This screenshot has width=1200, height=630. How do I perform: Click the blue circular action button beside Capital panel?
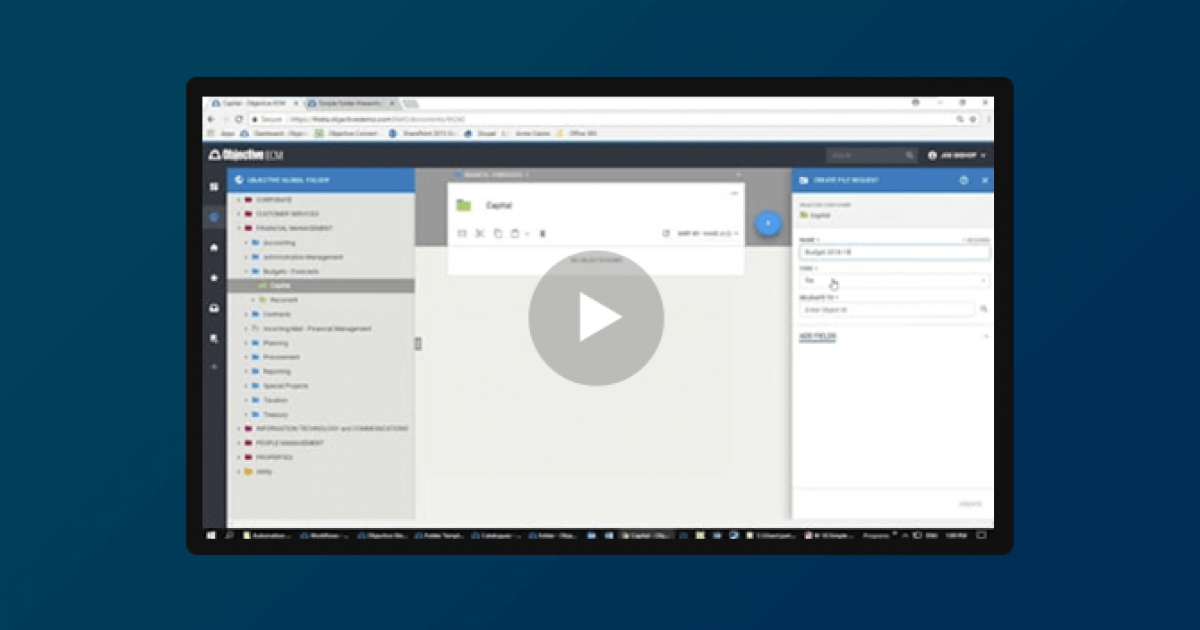[768, 224]
